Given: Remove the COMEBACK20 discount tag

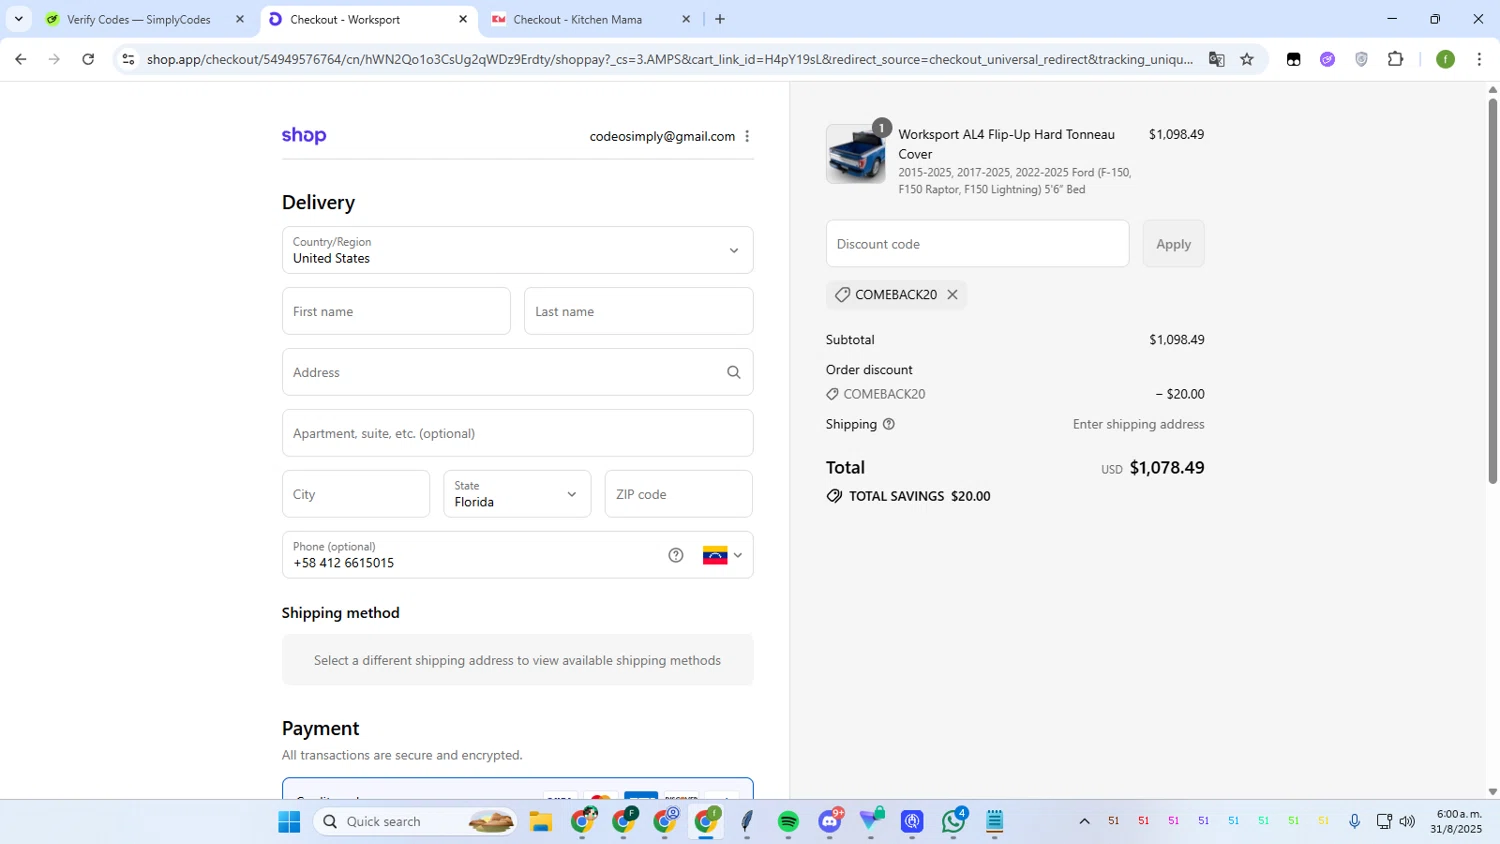Looking at the screenshot, I should click(952, 294).
